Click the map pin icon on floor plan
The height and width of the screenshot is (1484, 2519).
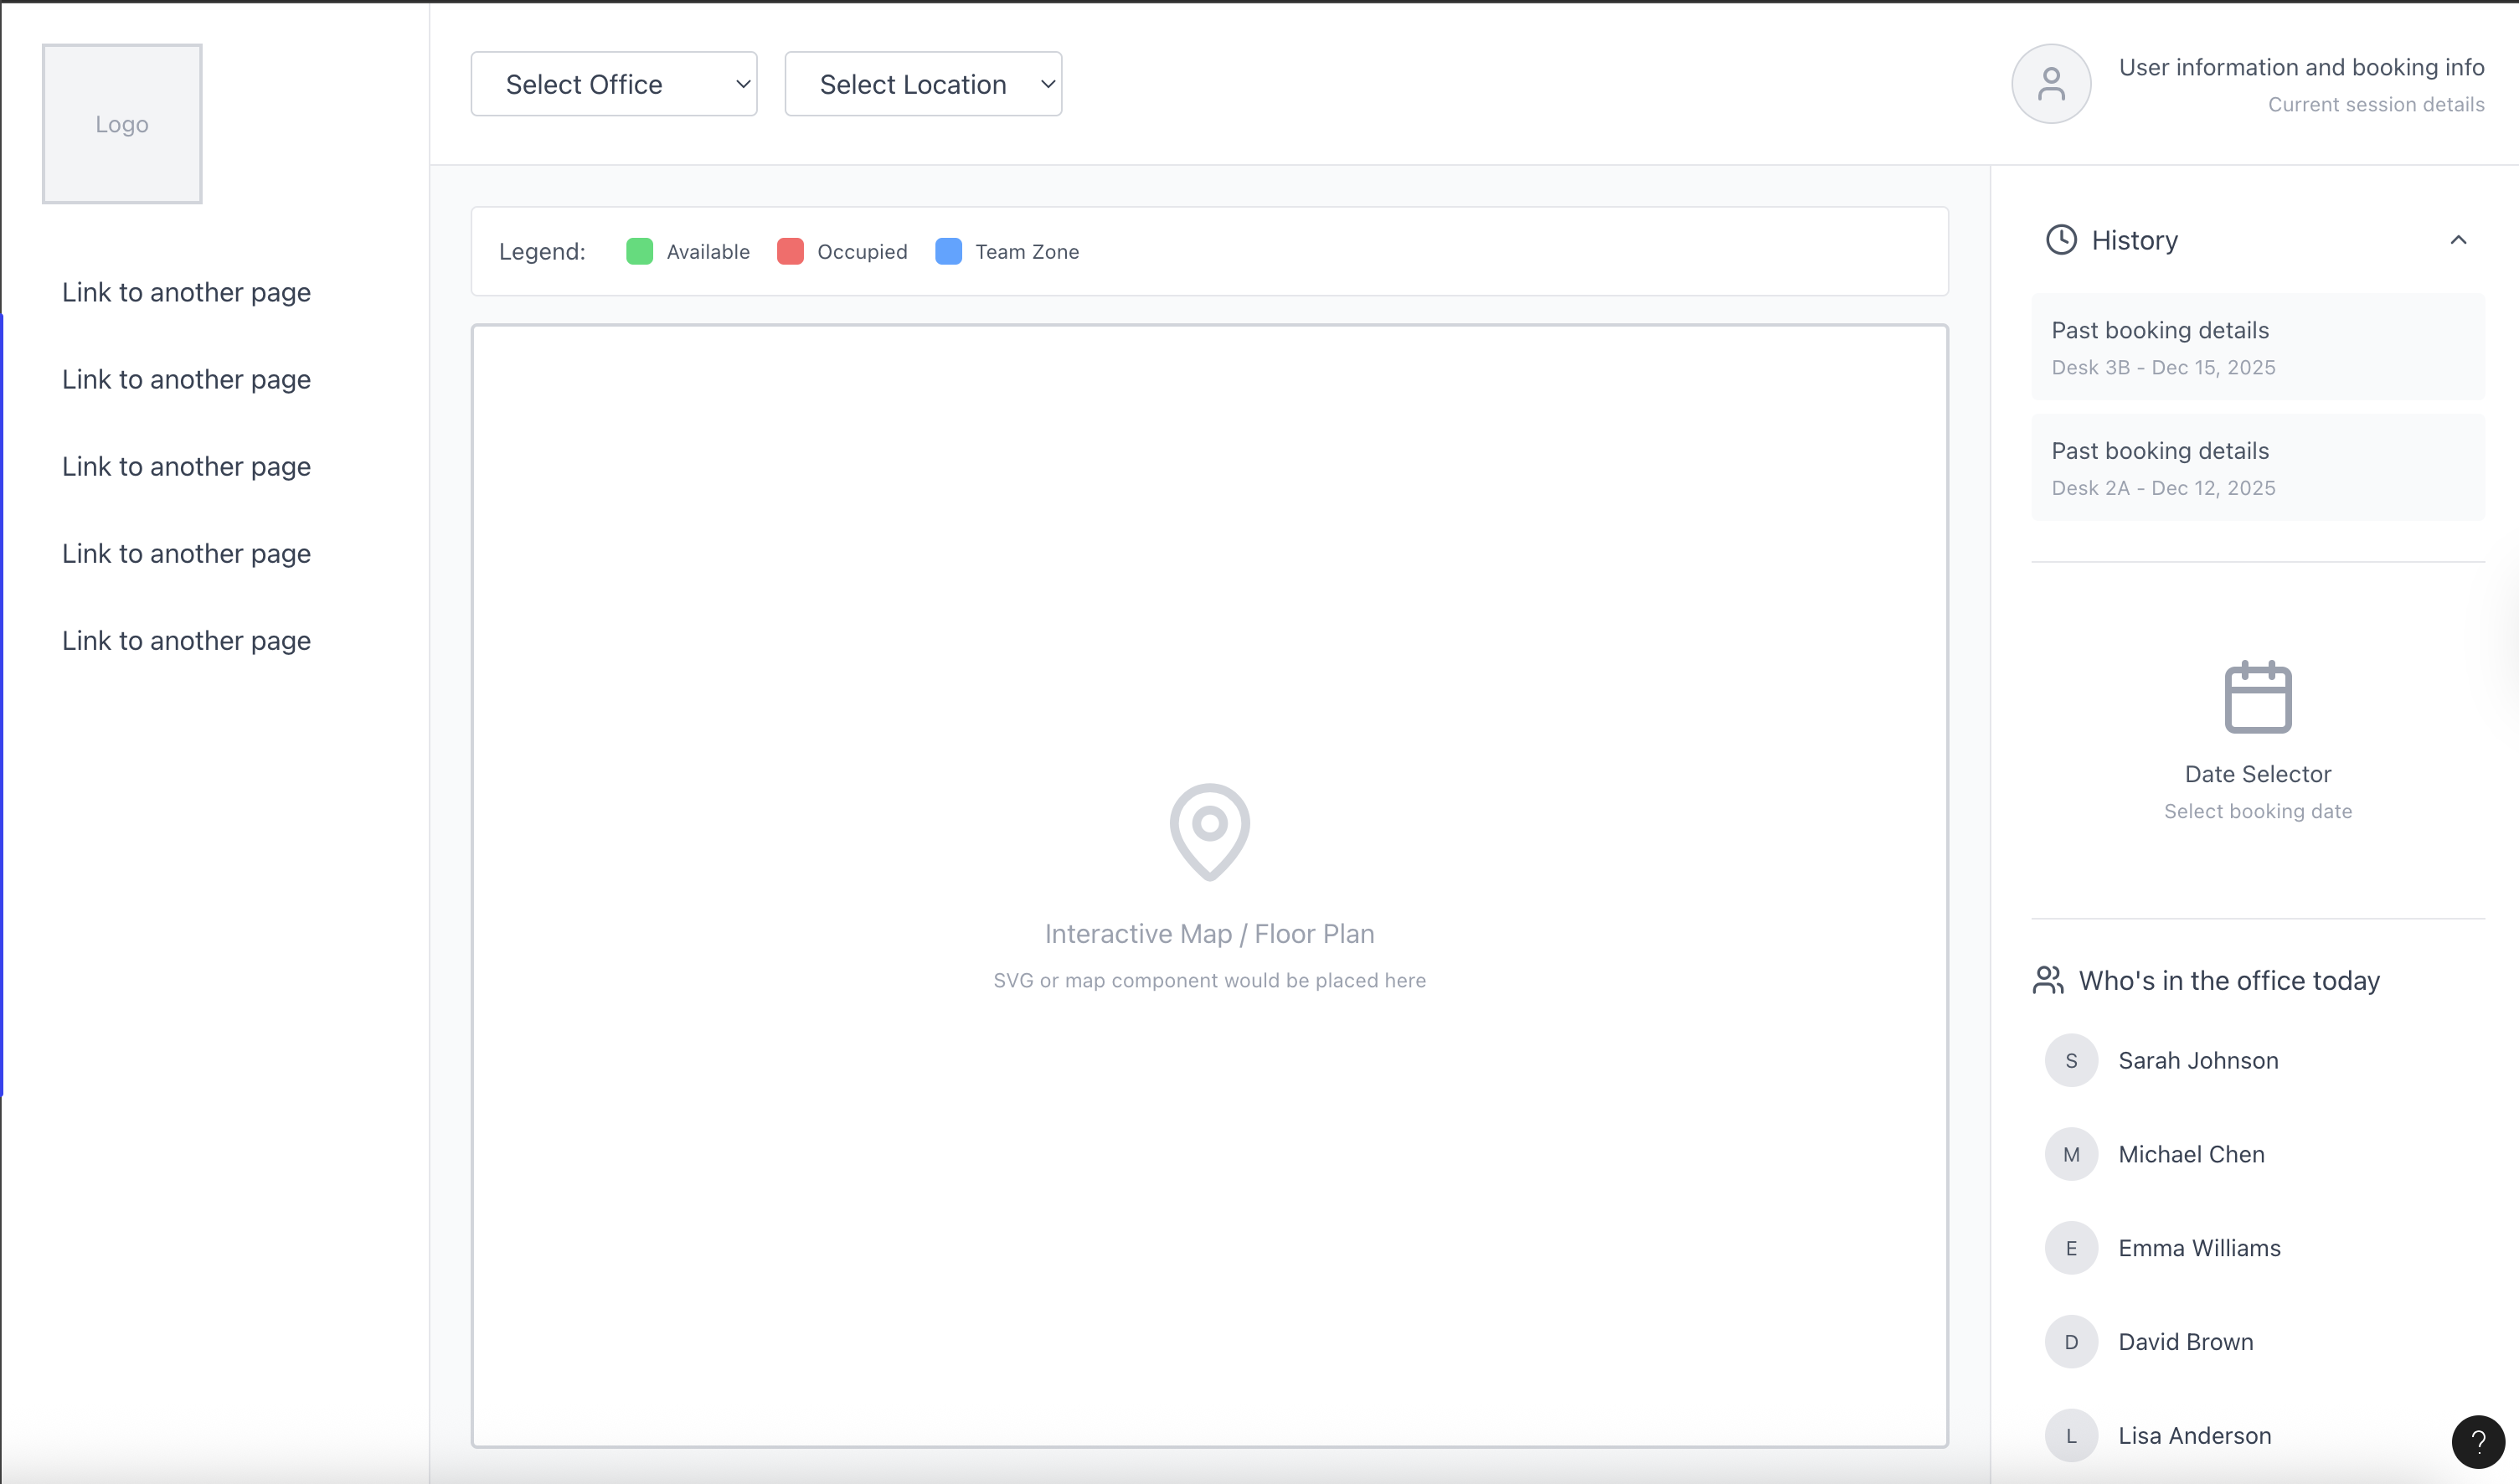tap(1209, 831)
